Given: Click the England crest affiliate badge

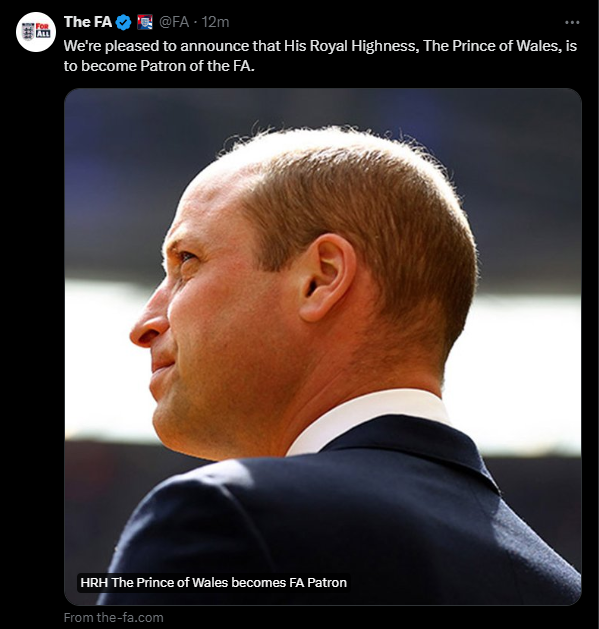Looking at the screenshot, I should pos(145,22).
